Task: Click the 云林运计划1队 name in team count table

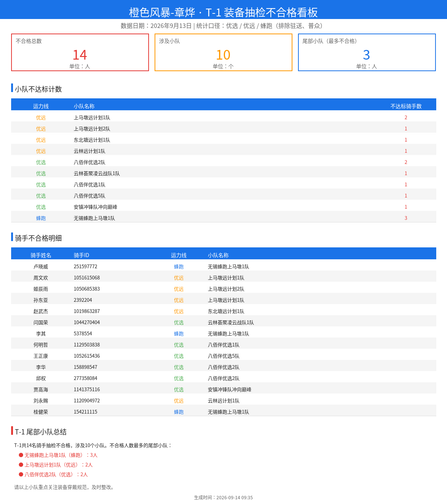Action: coord(89,151)
